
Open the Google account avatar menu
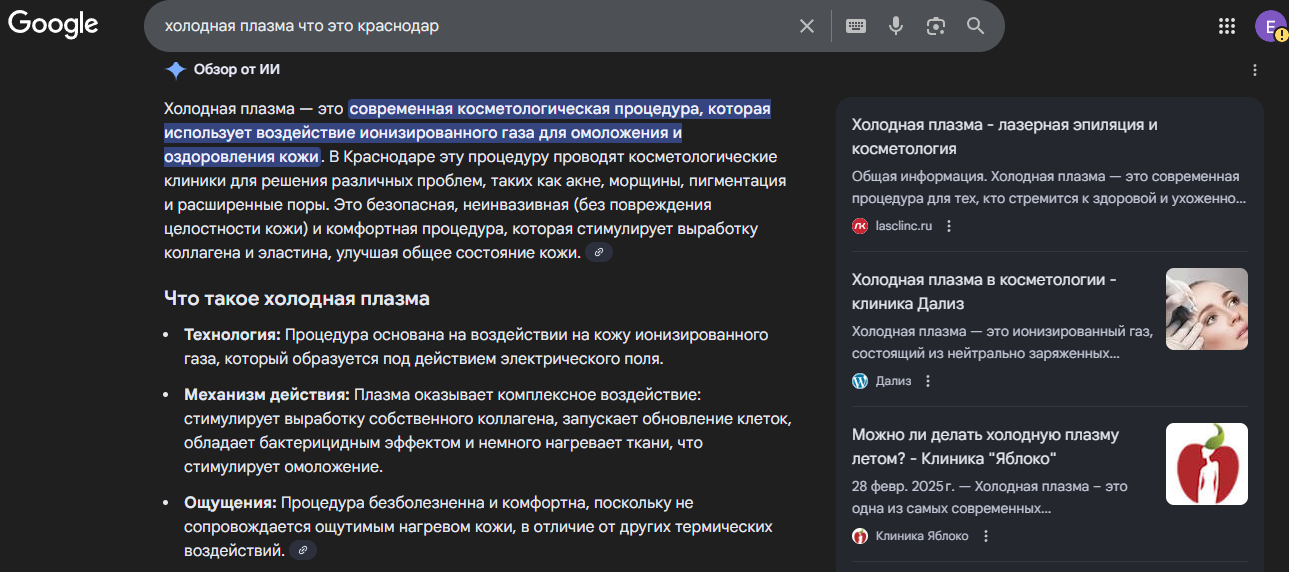[1271, 26]
